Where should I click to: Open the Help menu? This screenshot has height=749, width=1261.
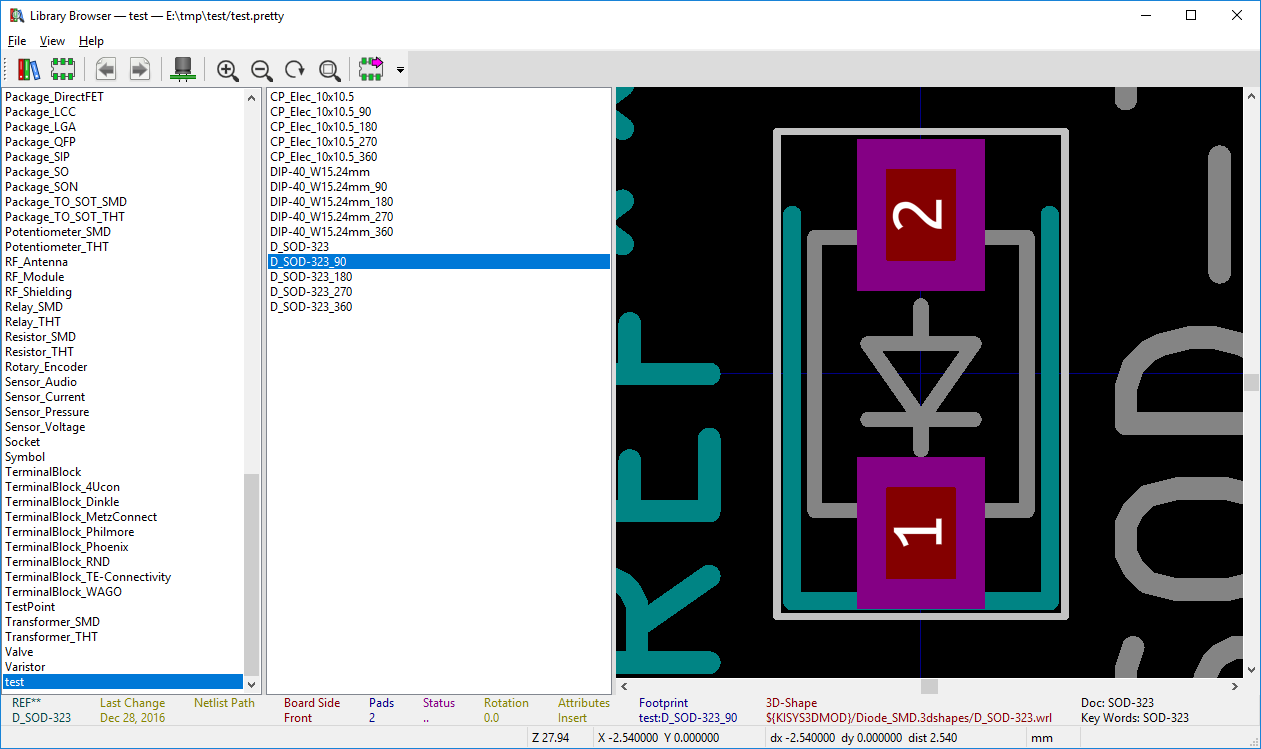coord(91,41)
